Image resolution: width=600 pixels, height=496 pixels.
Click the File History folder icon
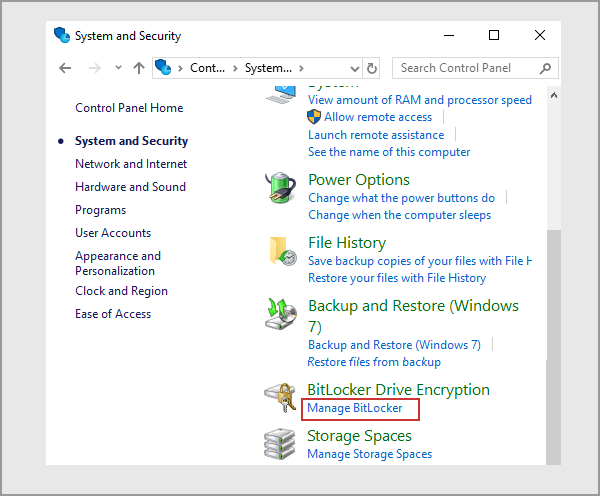282,251
